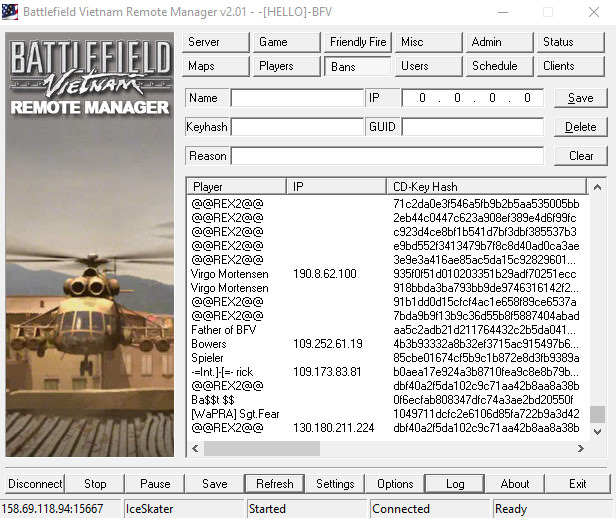
Task: Click the Save ban button
Action: [x=580, y=98]
